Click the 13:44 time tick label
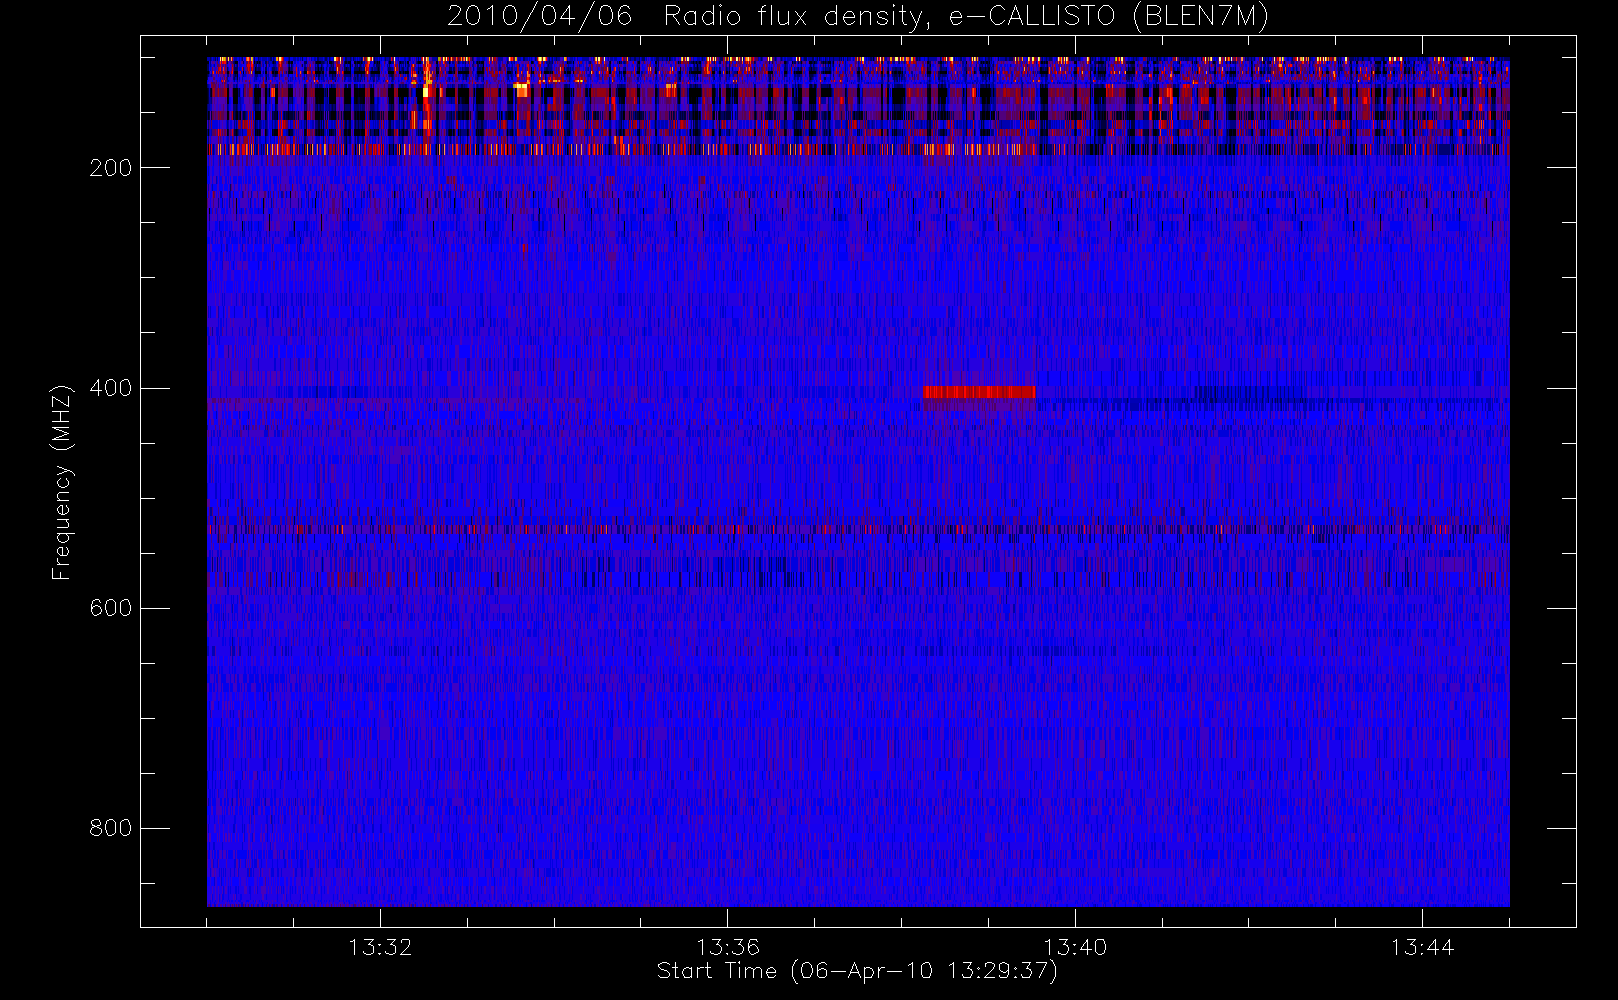 tap(1422, 947)
